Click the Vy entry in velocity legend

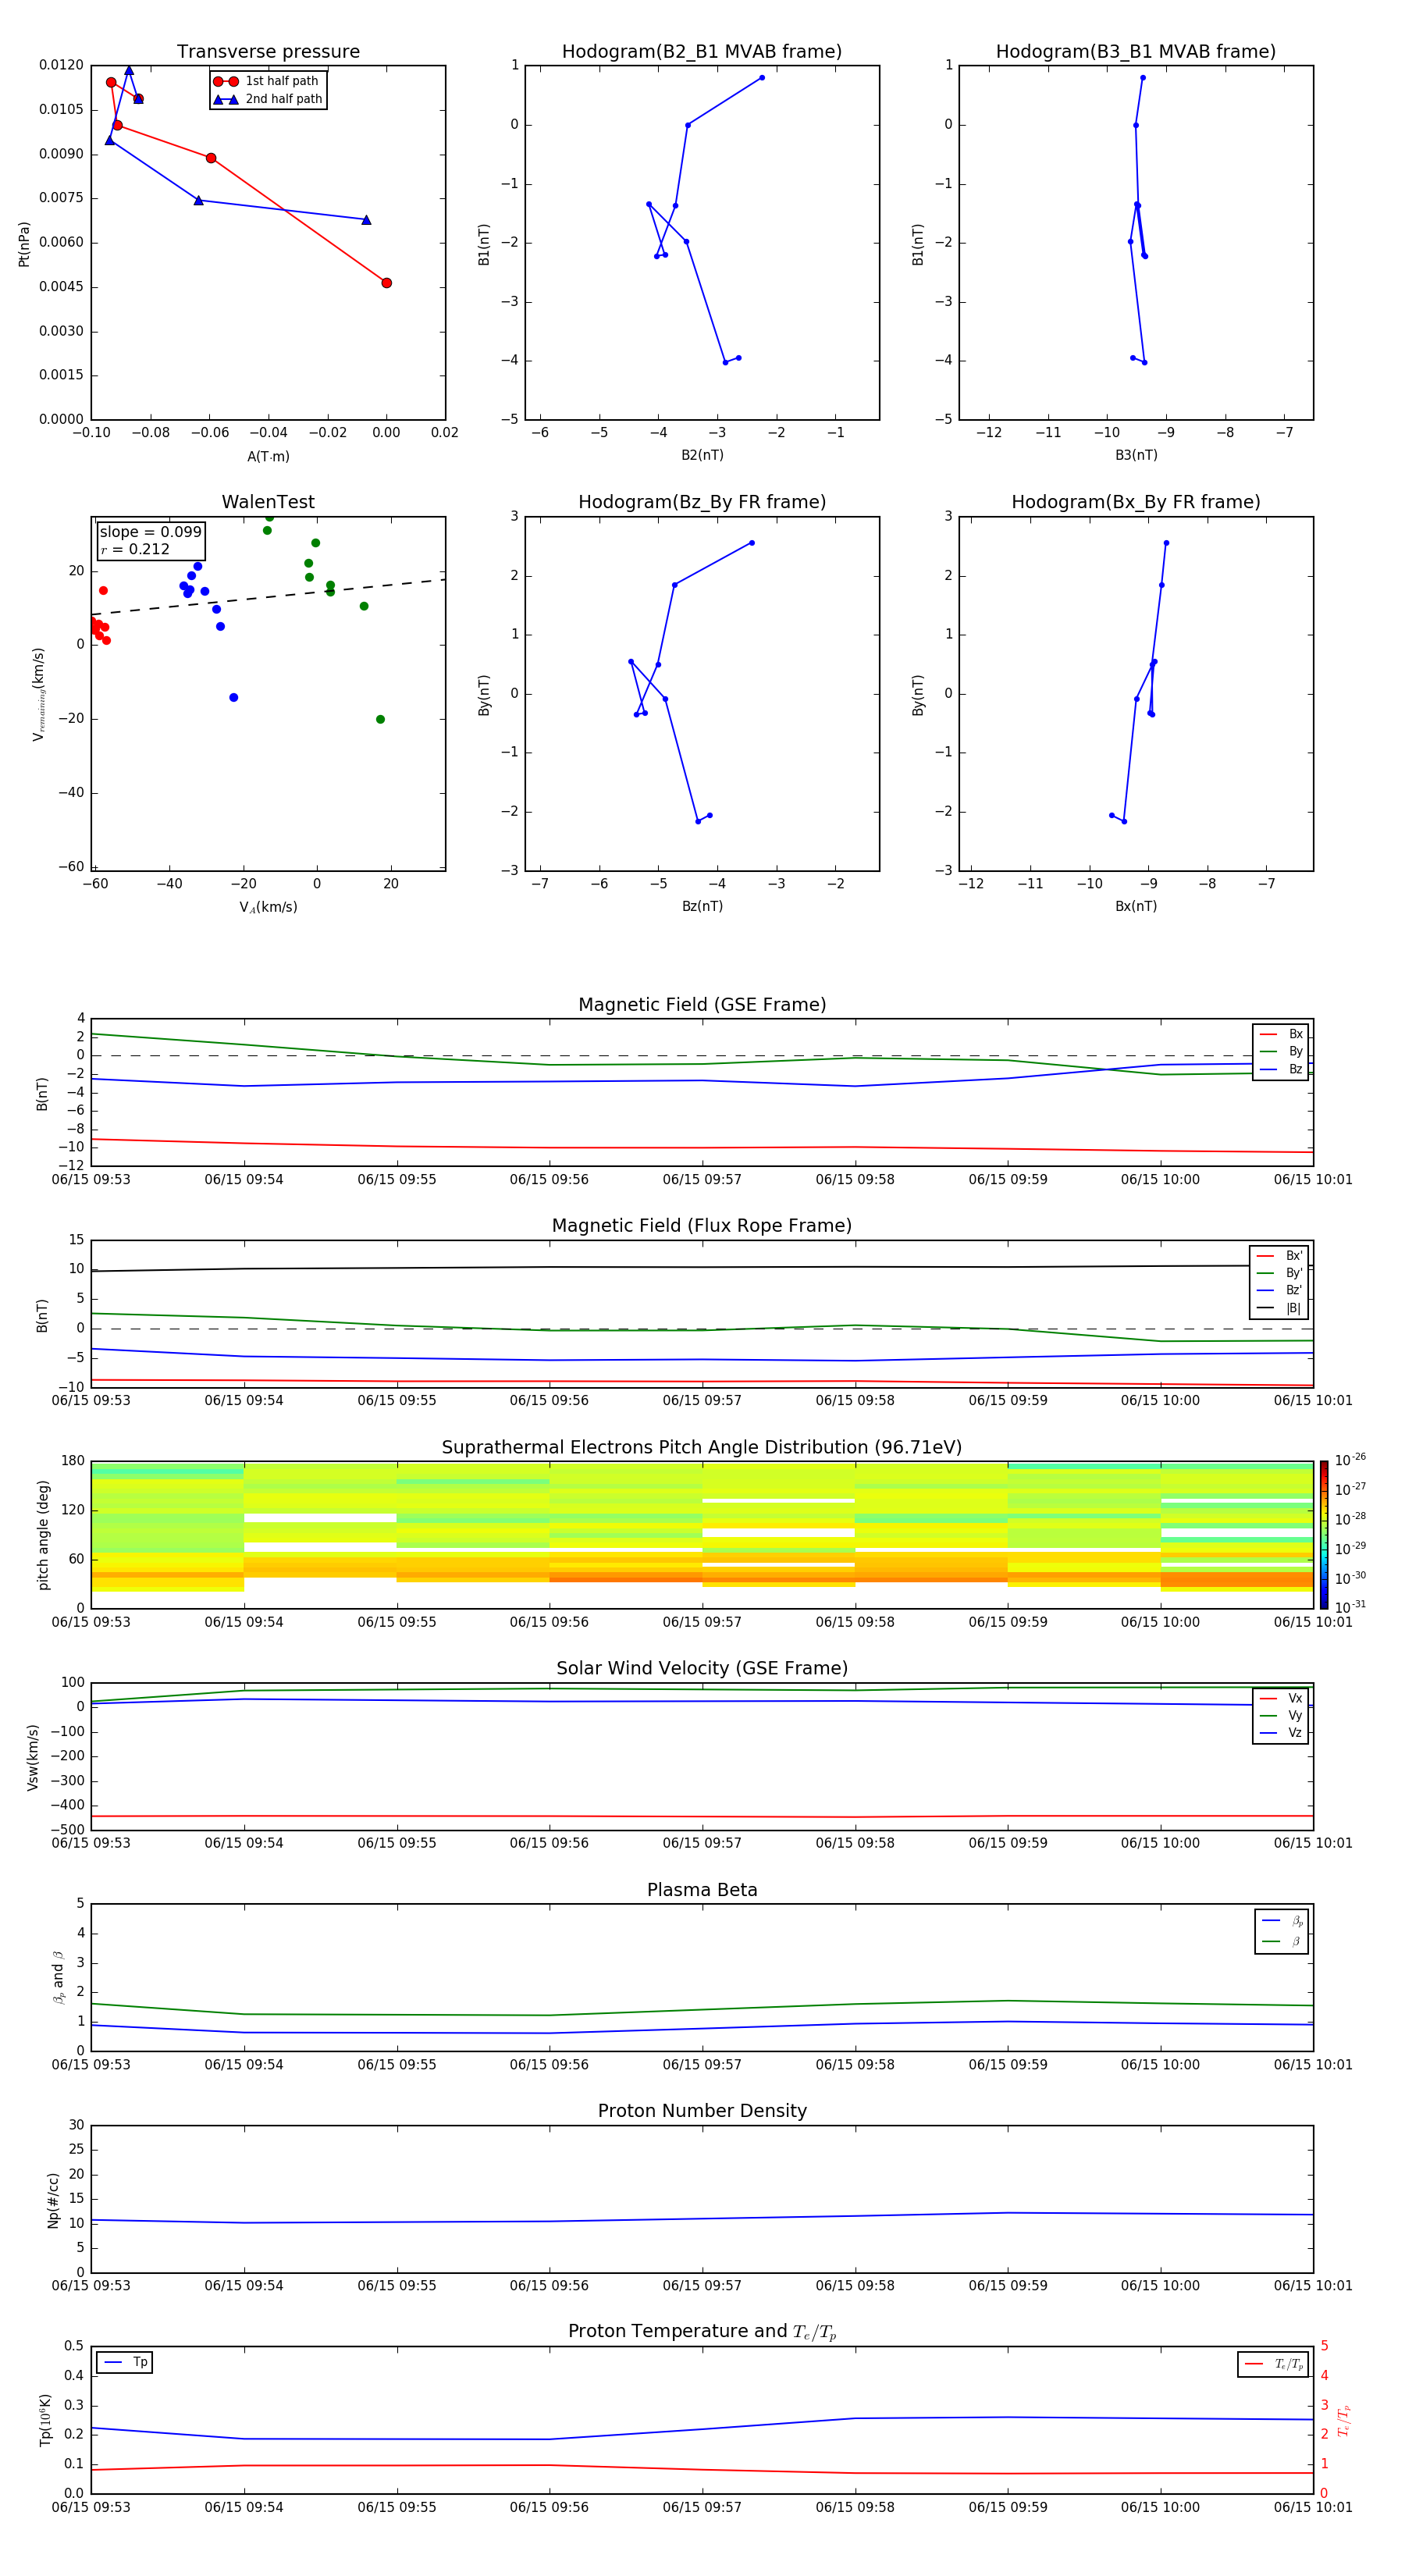click(x=1281, y=1716)
